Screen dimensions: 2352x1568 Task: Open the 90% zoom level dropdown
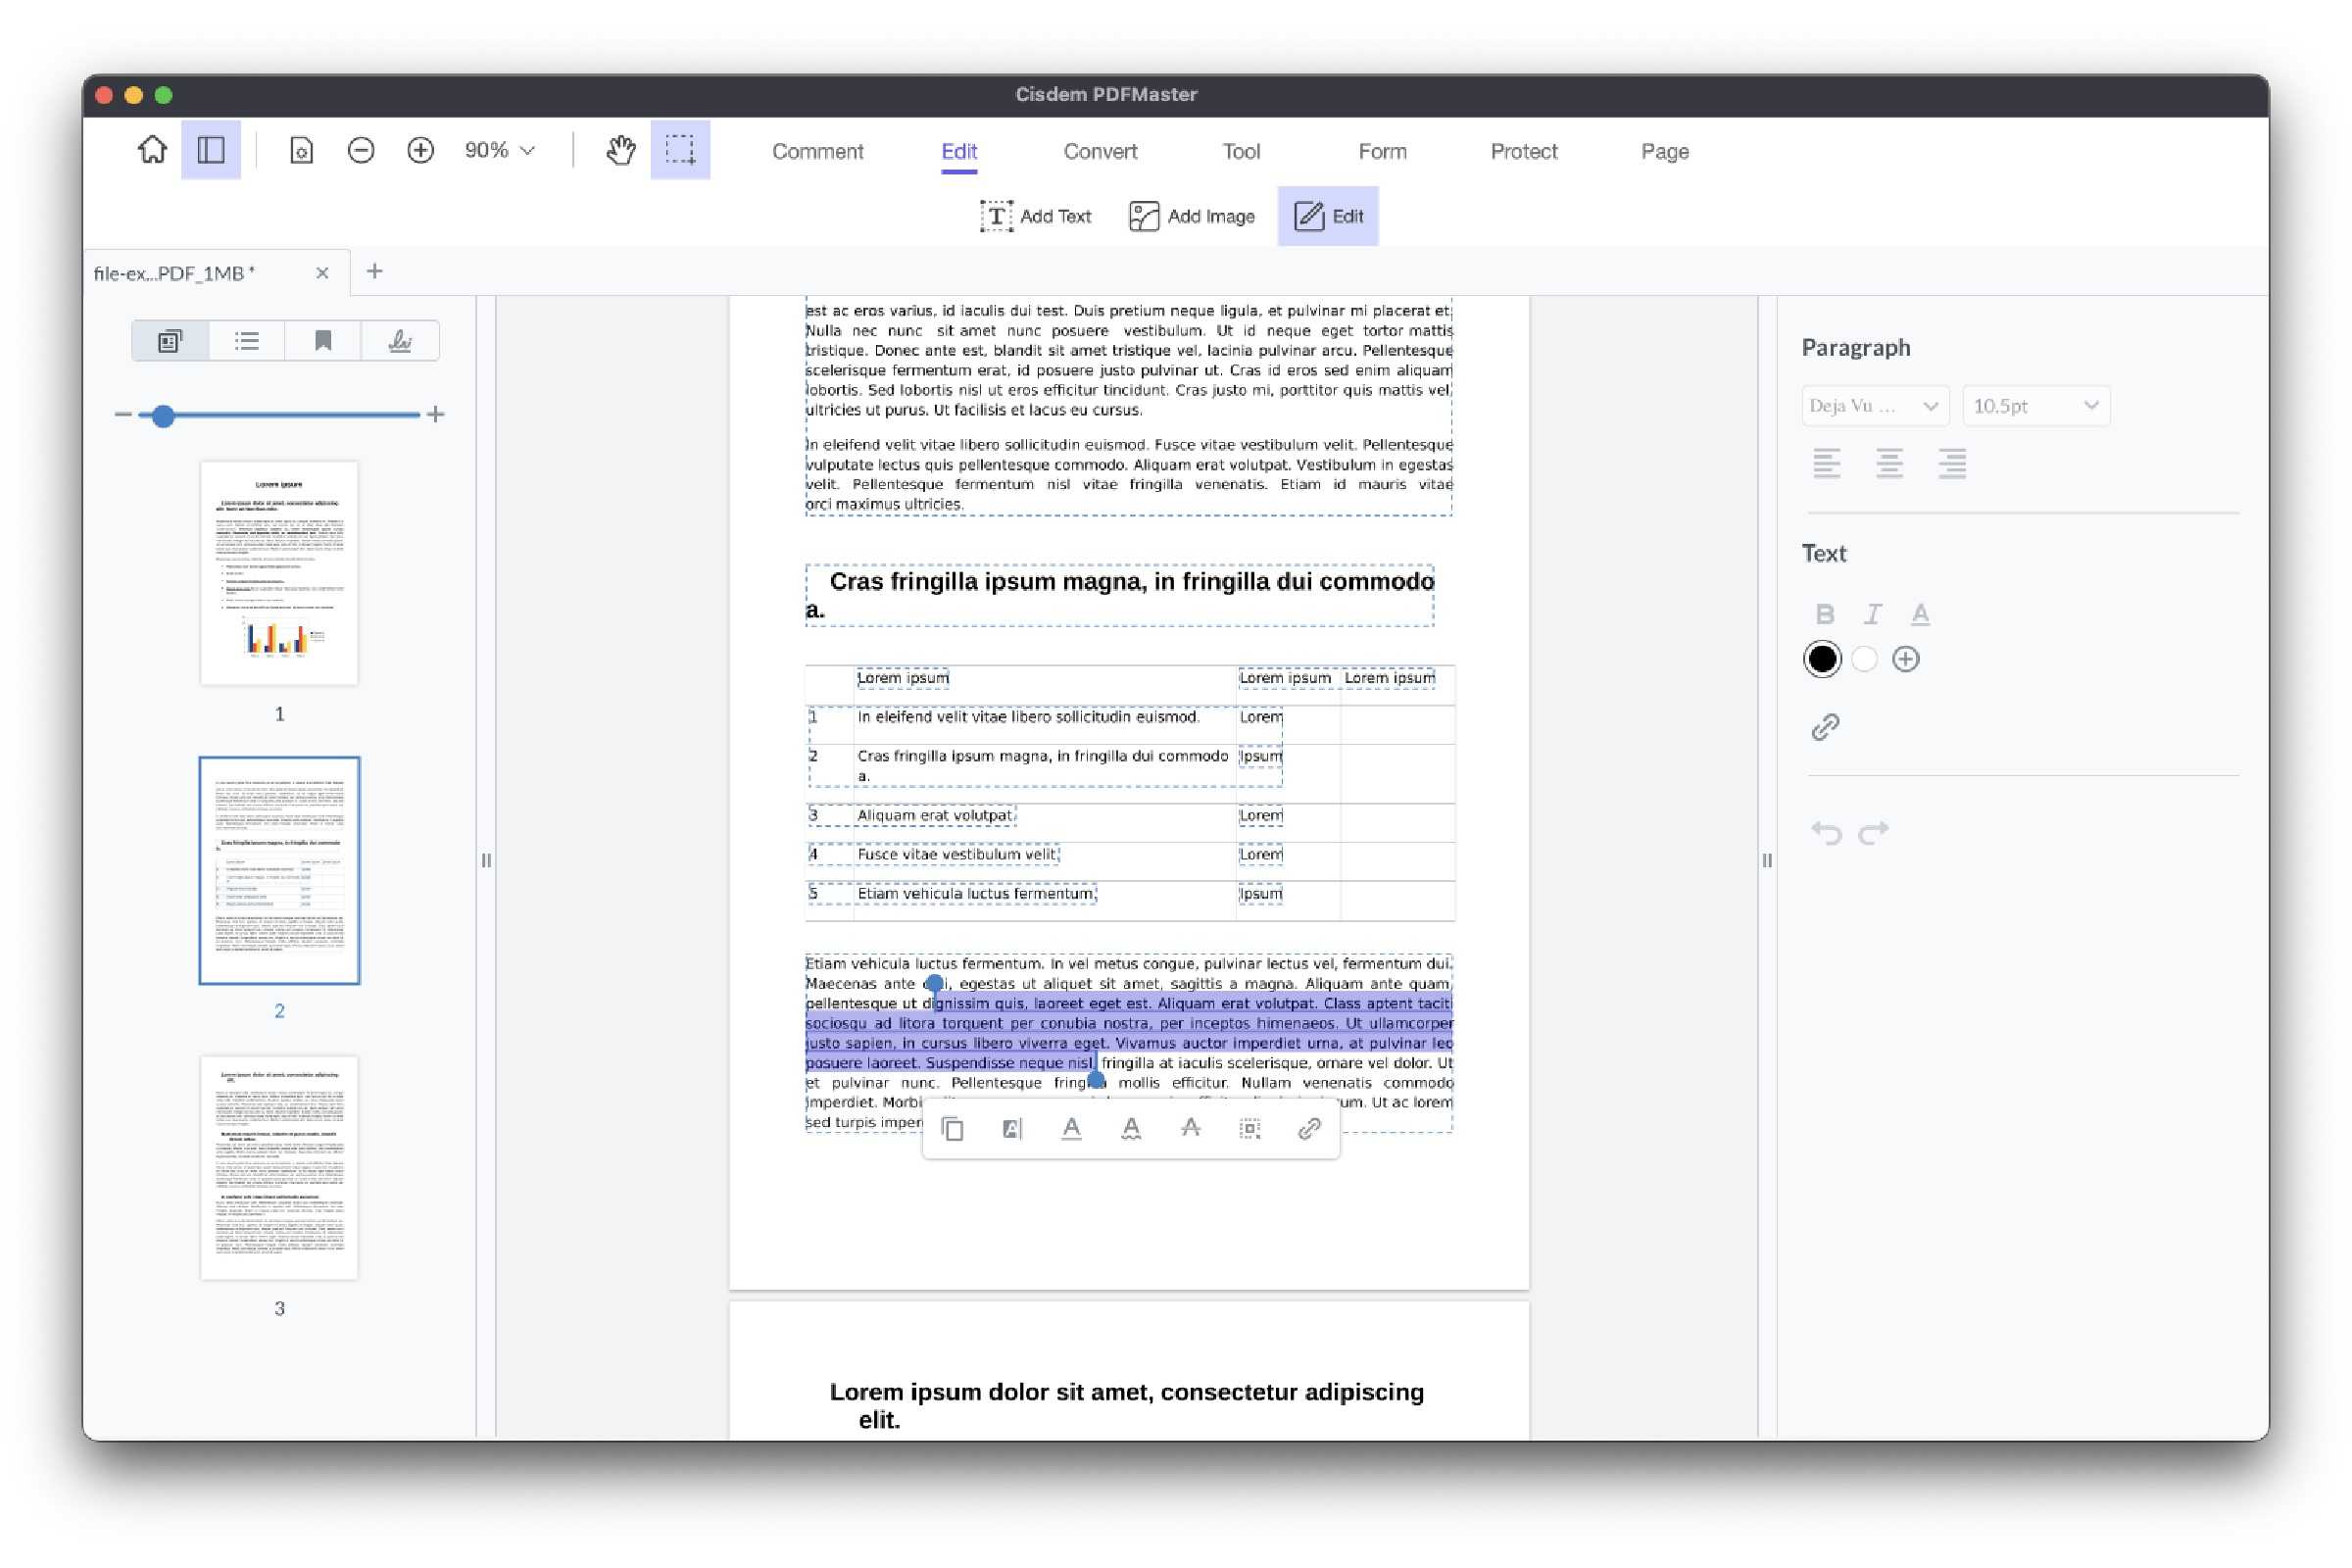point(500,150)
